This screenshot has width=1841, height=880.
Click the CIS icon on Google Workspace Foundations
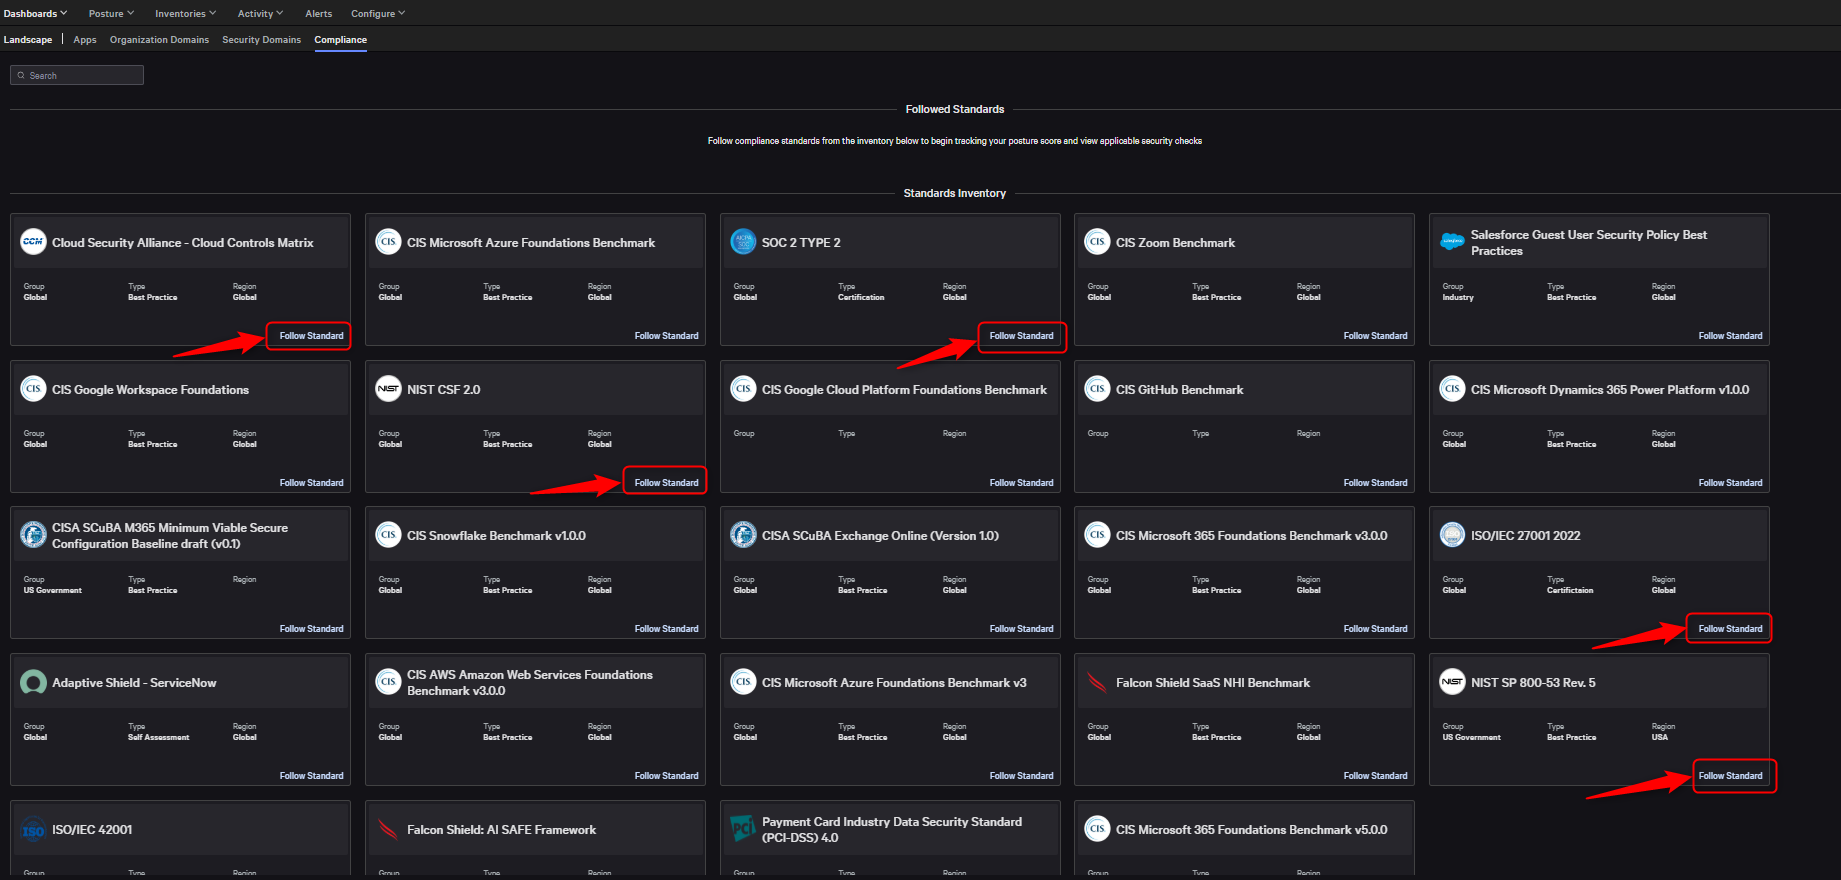click(33, 388)
